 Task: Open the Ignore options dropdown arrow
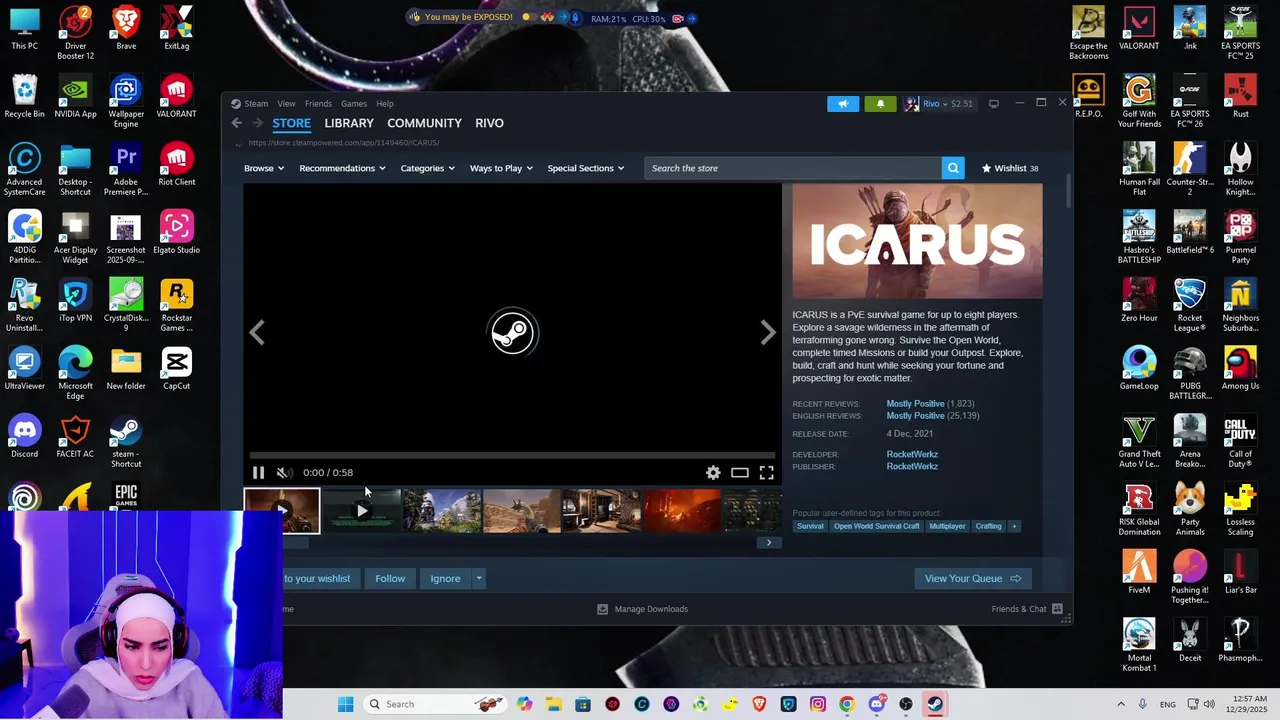(x=479, y=579)
